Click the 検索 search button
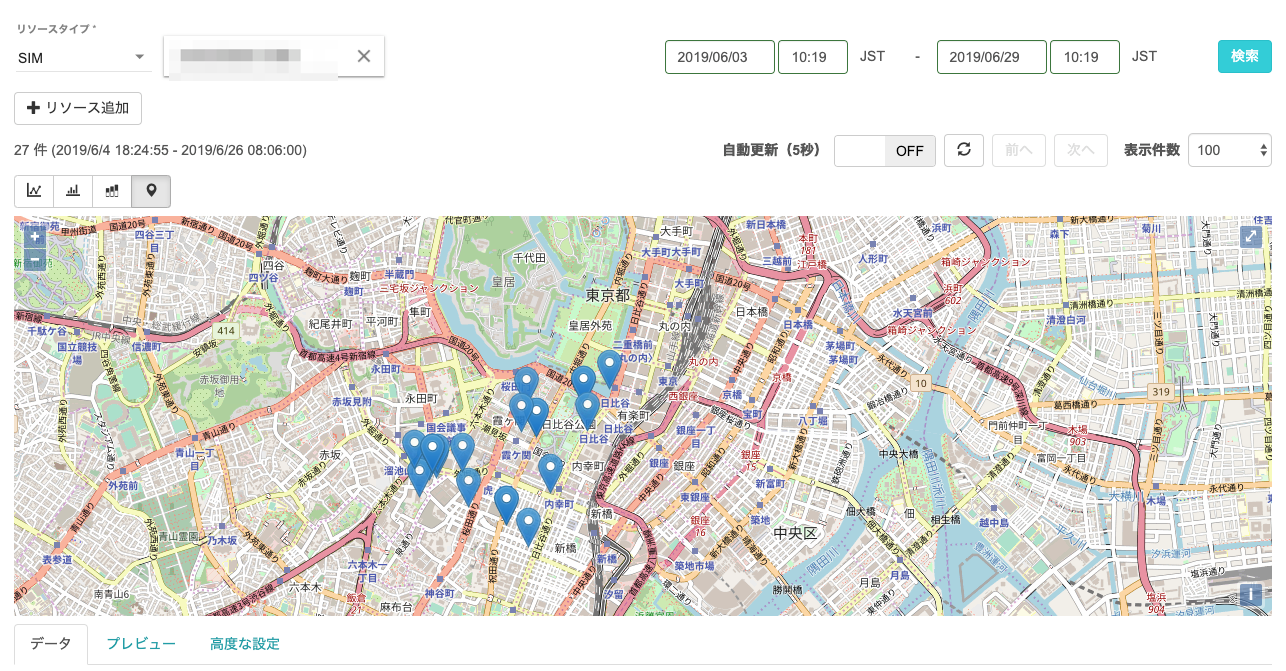This screenshot has height=671, width=1286. point(1244,56)
